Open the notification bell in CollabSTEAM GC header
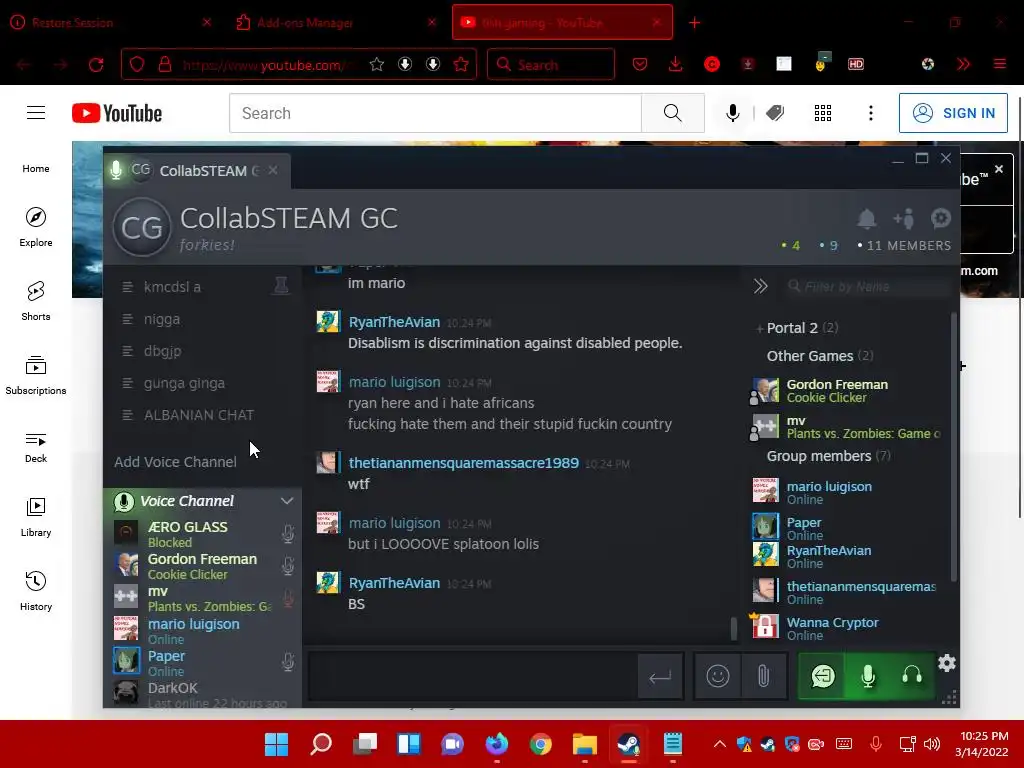The width and height of the screenshot is (1024, 768). pos(867,219)
